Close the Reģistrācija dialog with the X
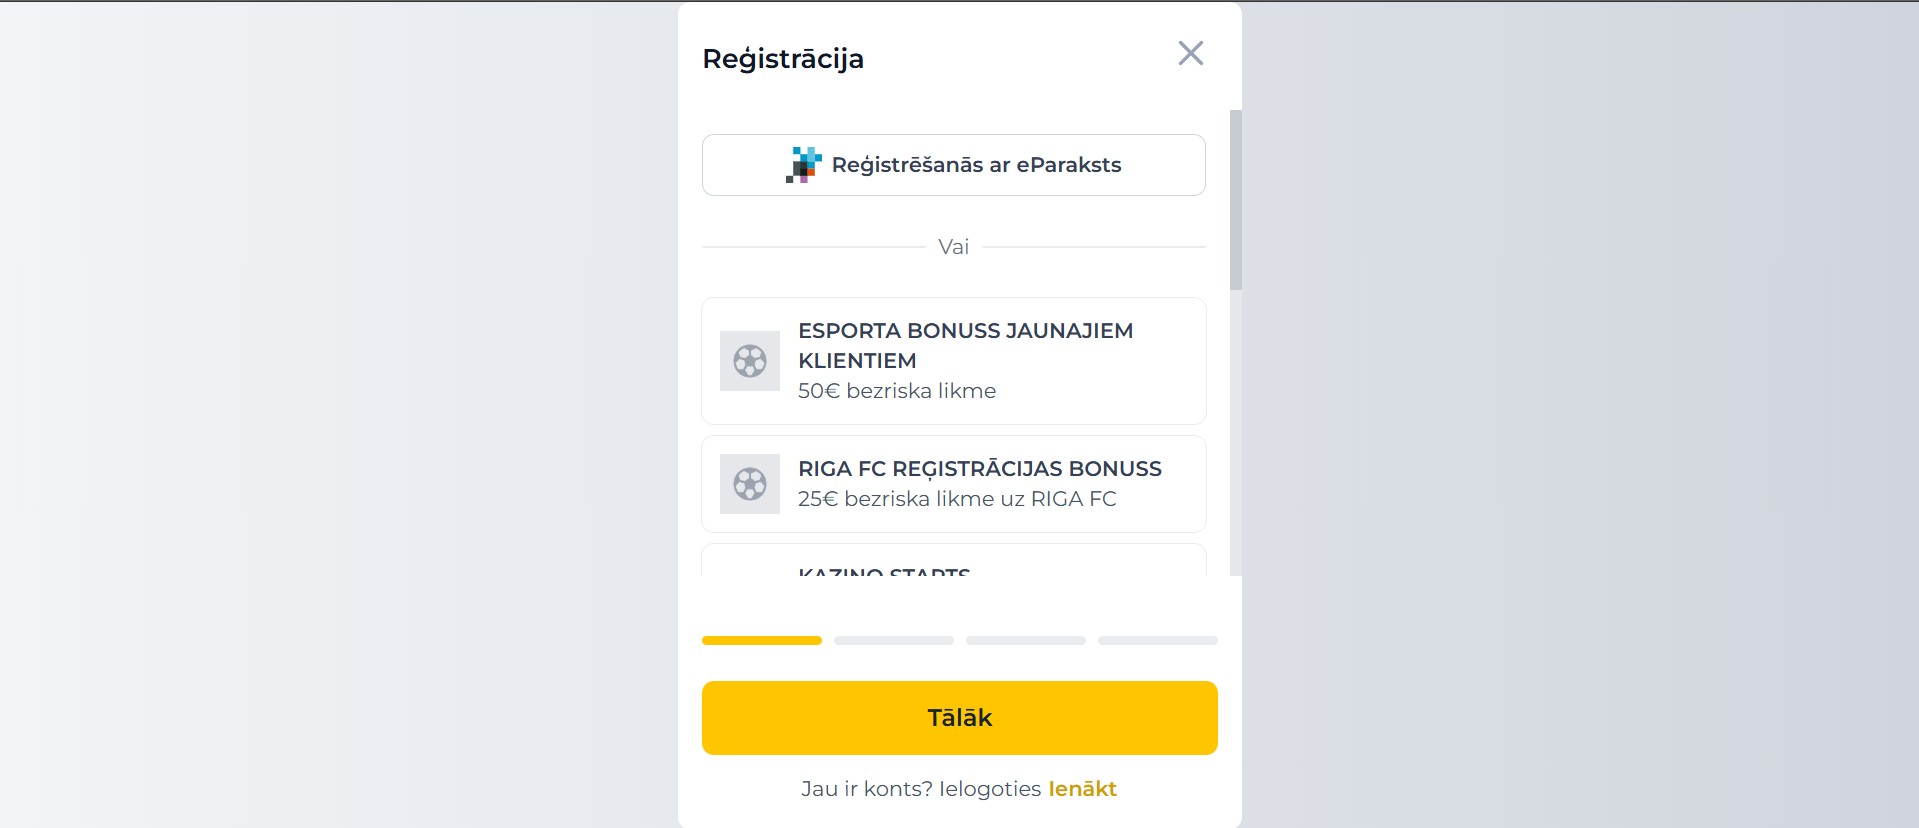The width and height of the screenshot is (1919, 828). 1190,53
